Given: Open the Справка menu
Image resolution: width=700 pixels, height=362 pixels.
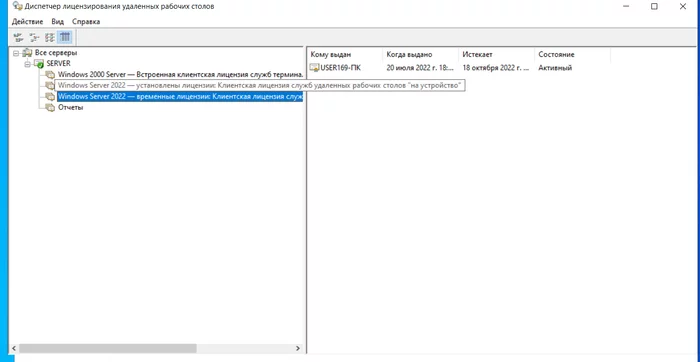Looking at the screenshot, I should pyautogui.click(x=86, y=21).
